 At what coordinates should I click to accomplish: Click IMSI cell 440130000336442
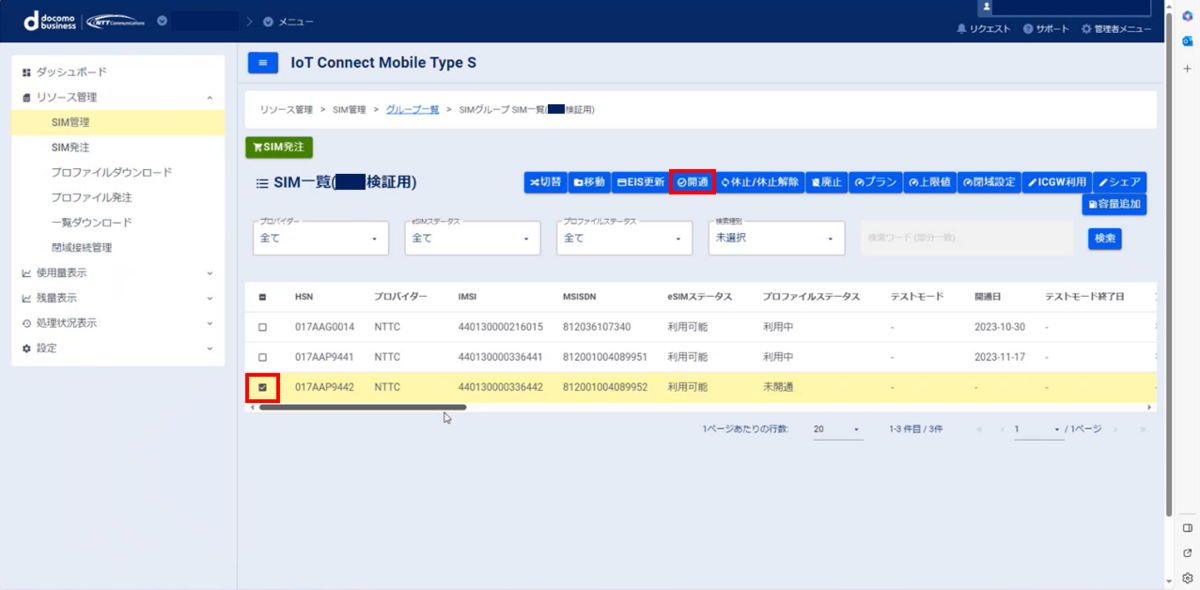[500, 387]
